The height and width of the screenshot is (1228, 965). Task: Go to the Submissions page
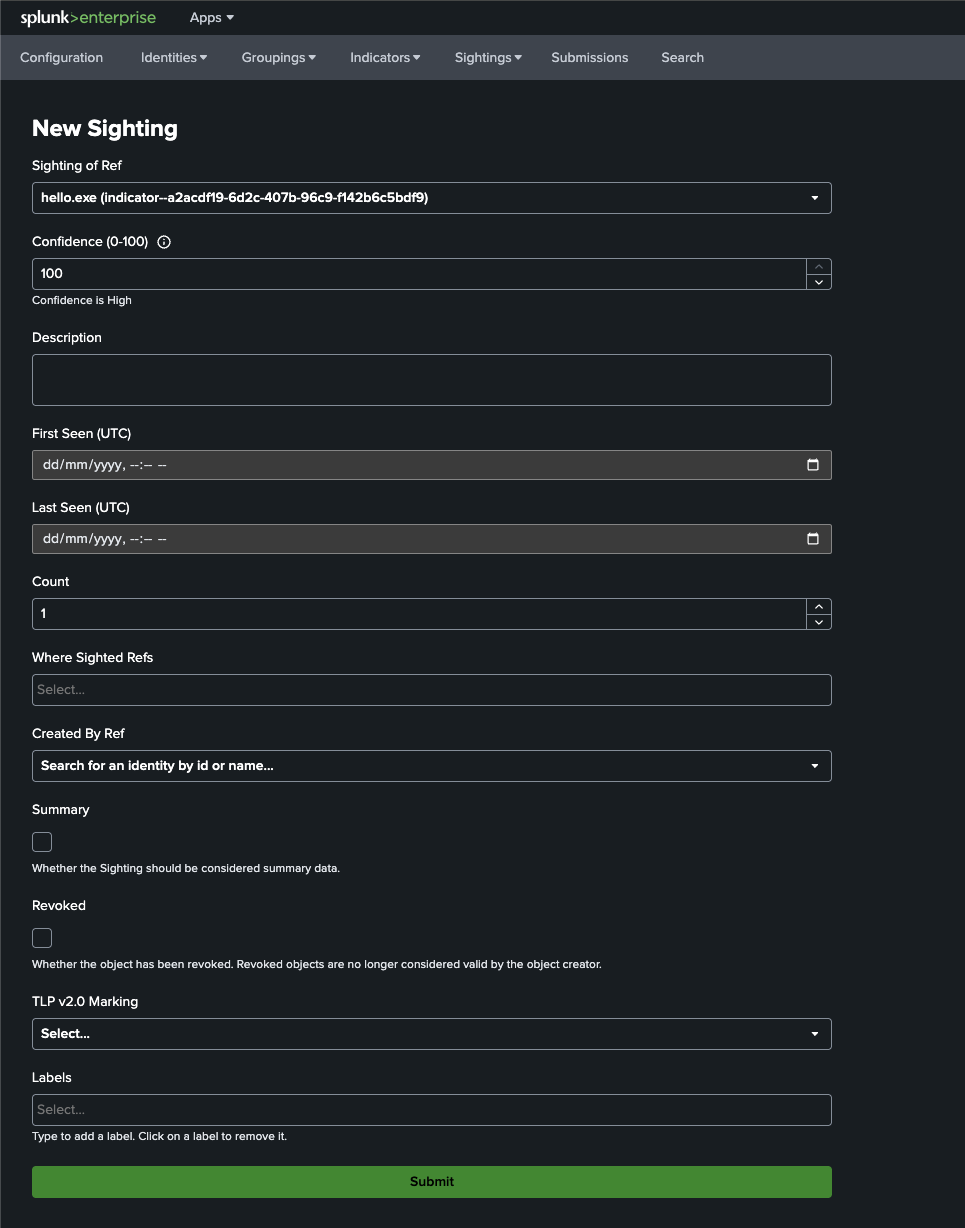(x=590, y=58)
